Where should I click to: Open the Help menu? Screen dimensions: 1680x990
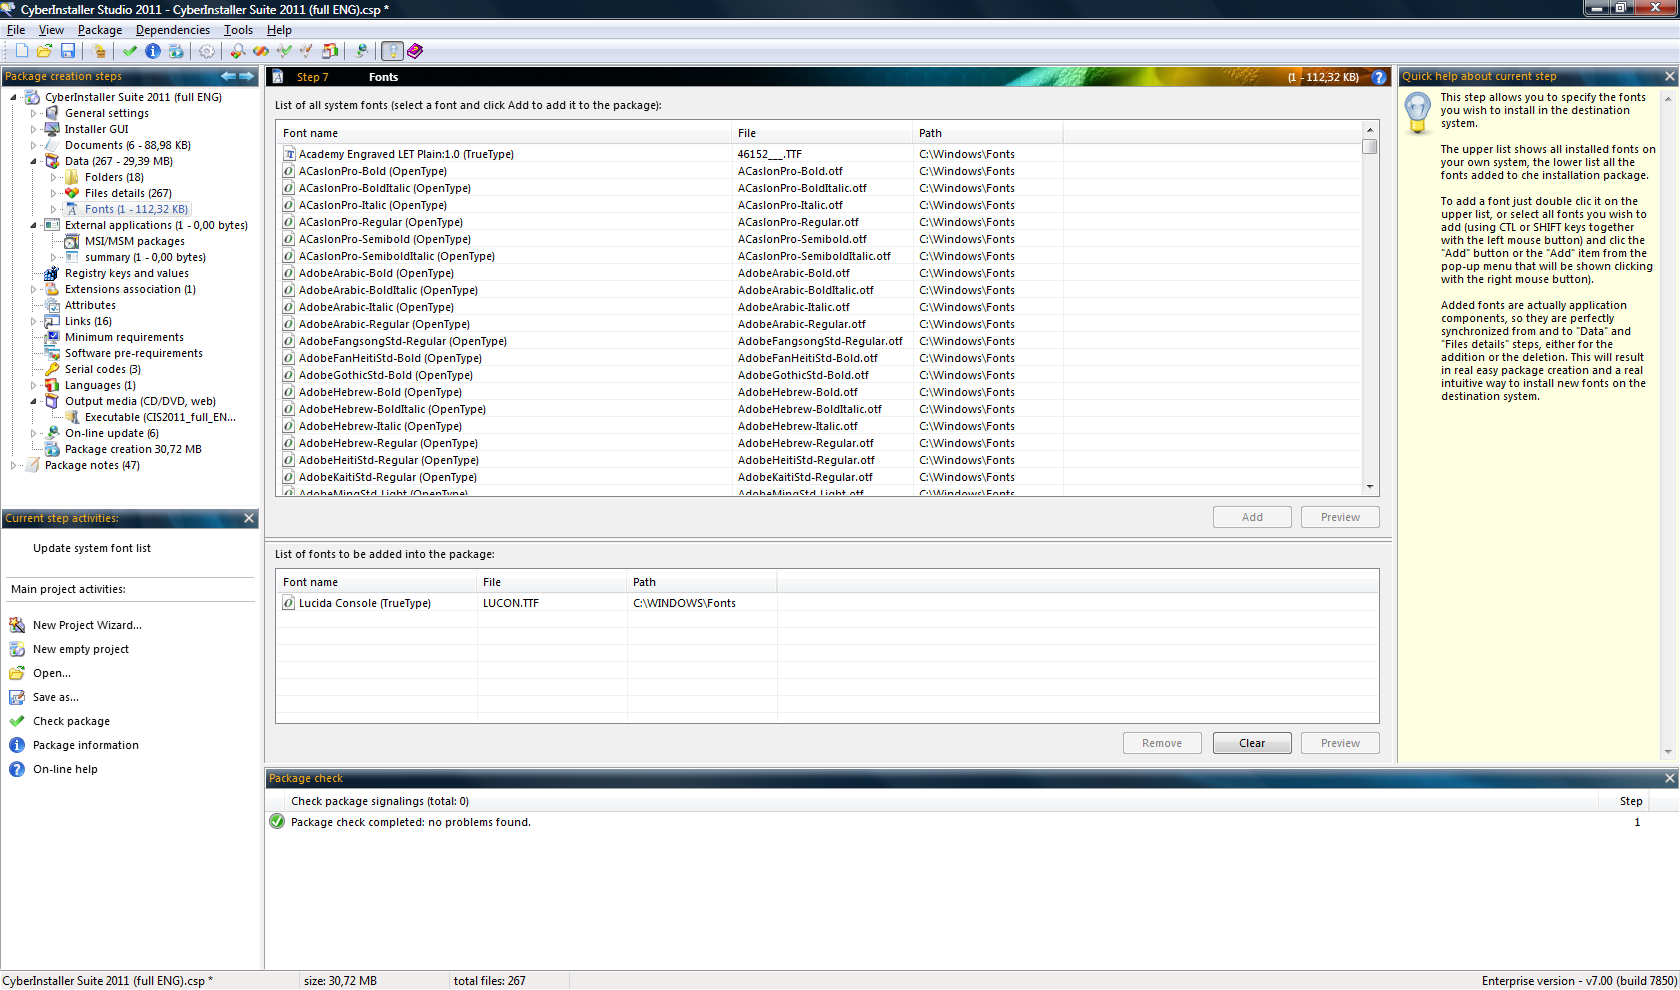[279, 30]
